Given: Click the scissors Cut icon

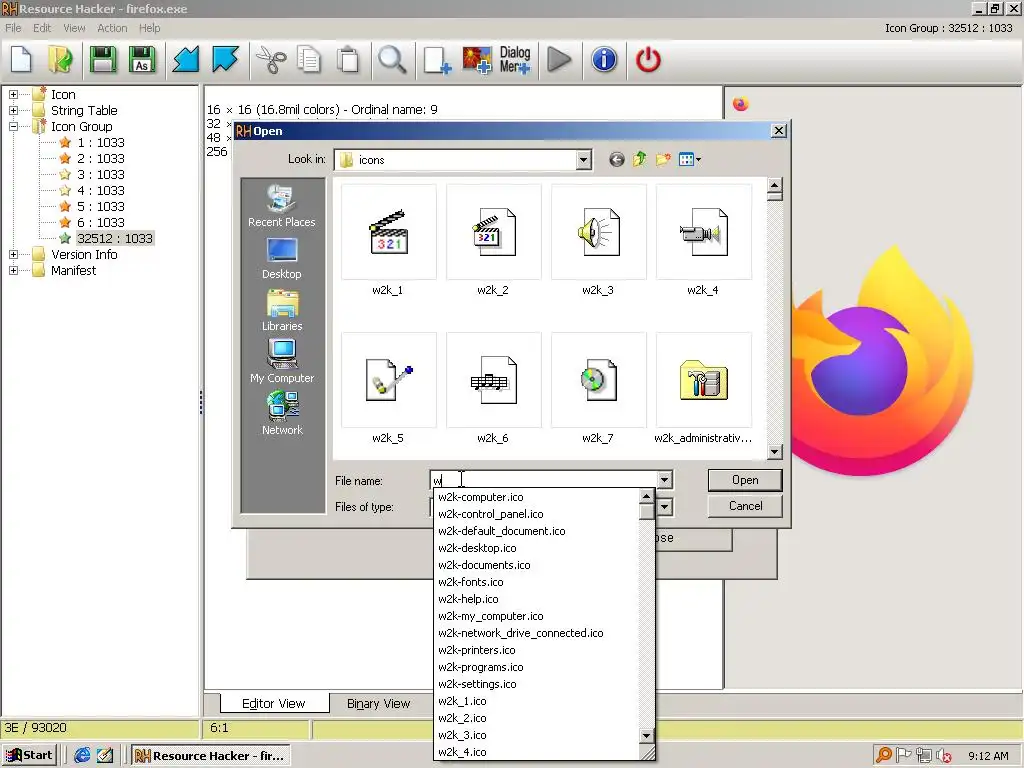Looking at the screenshot, I should point(270,60).
